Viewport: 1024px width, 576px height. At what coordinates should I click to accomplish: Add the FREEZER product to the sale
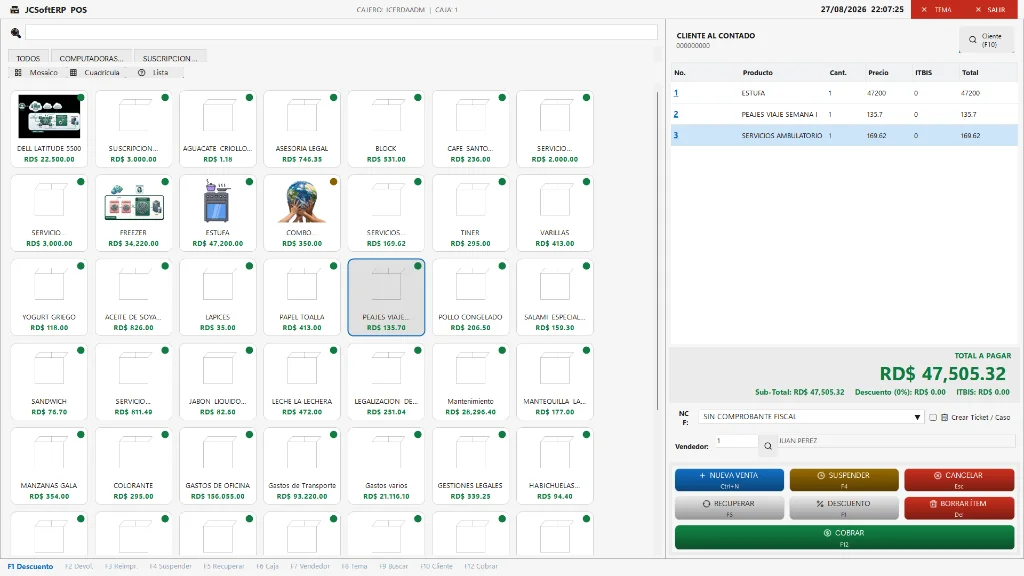134,213
